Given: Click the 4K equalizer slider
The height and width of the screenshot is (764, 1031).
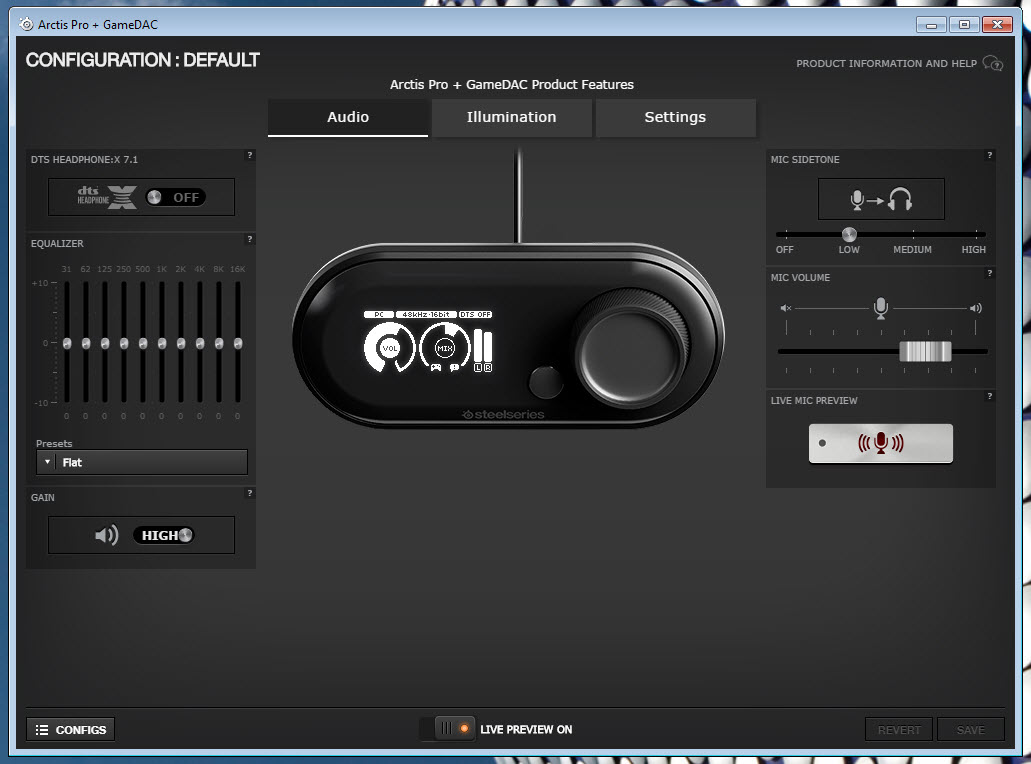Looking at the screenshot, I should tap(200, 343).
